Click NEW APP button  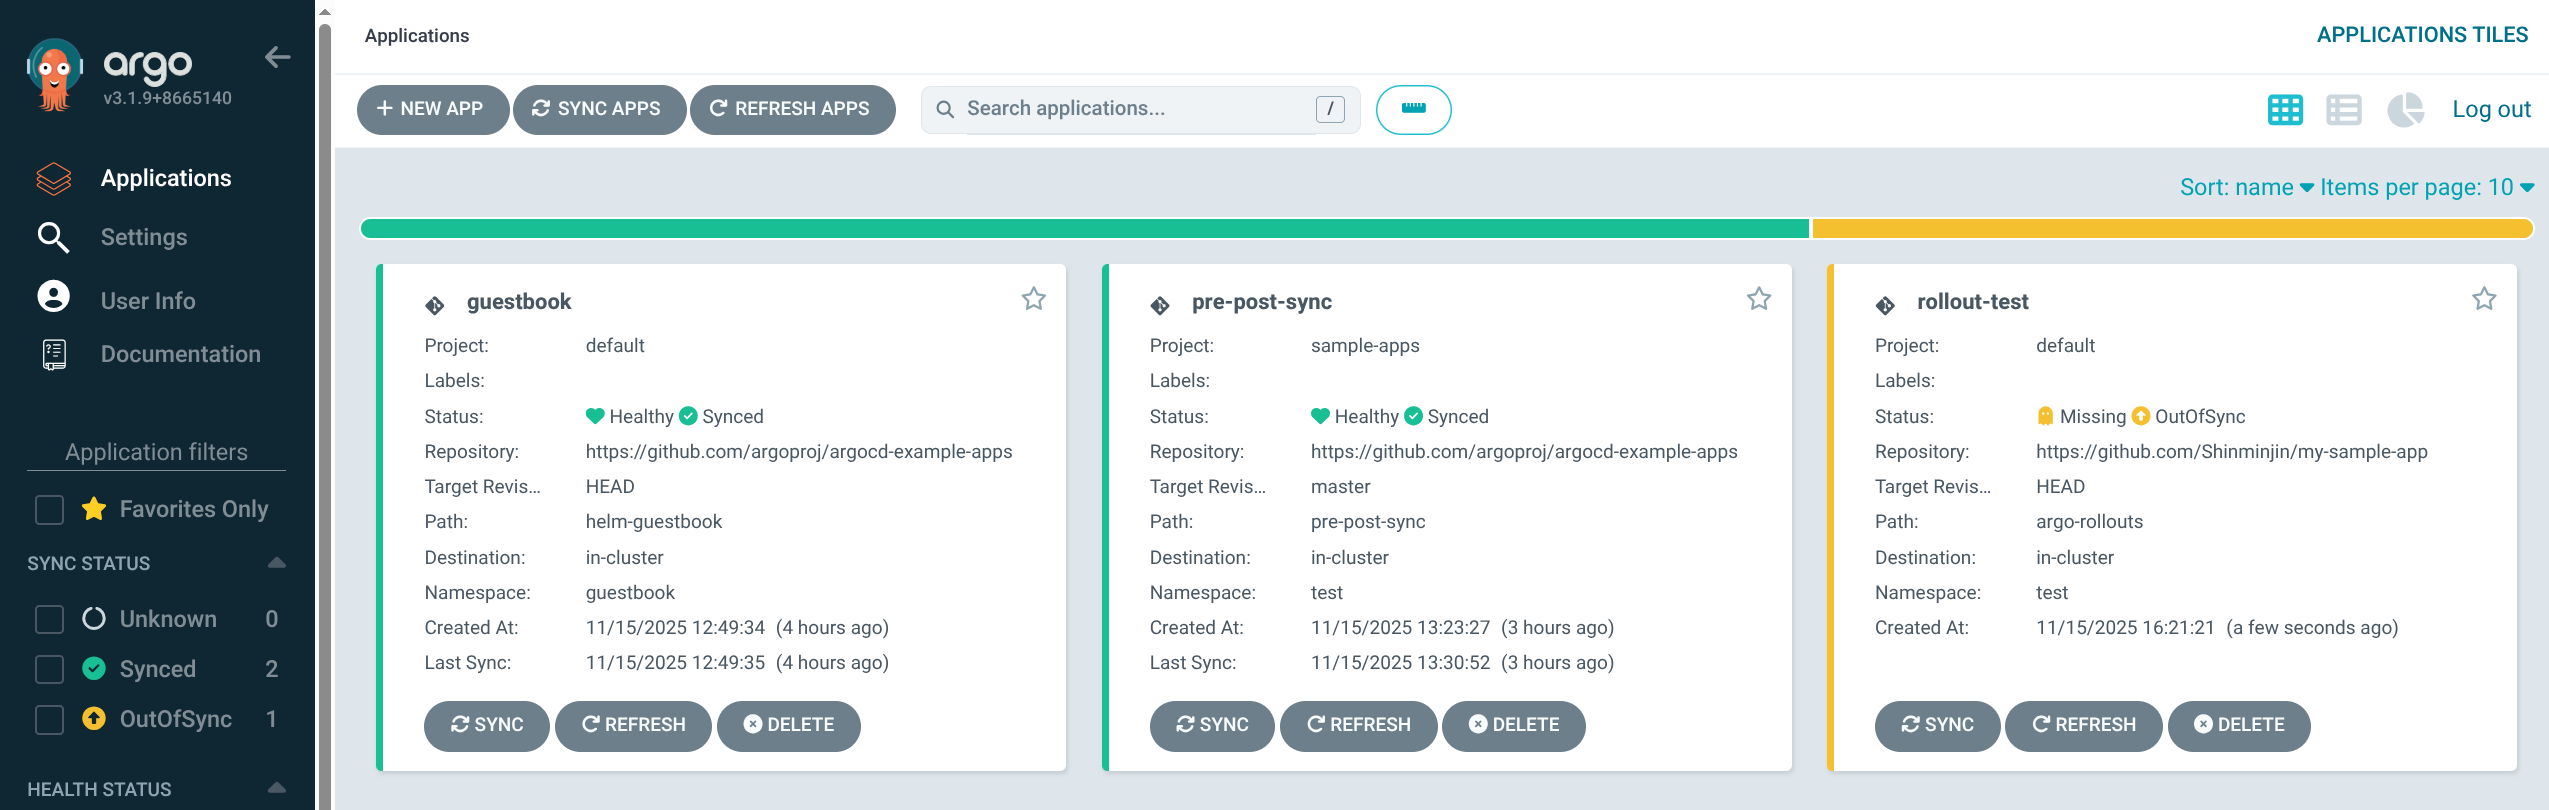[432, 109]
